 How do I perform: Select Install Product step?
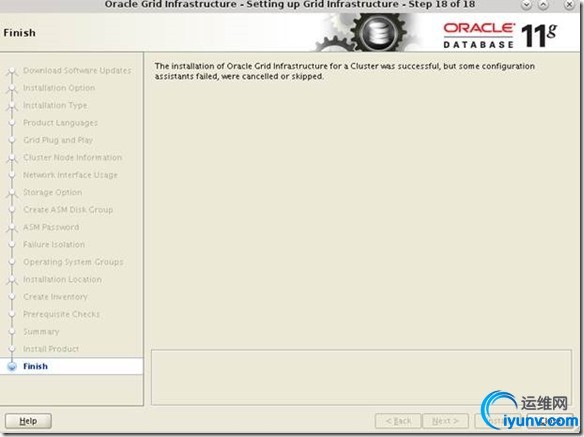tap(51, 349)
